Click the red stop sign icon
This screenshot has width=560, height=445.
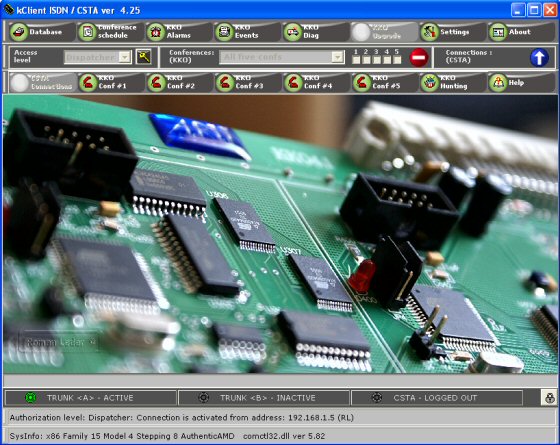tap(419, 57)
